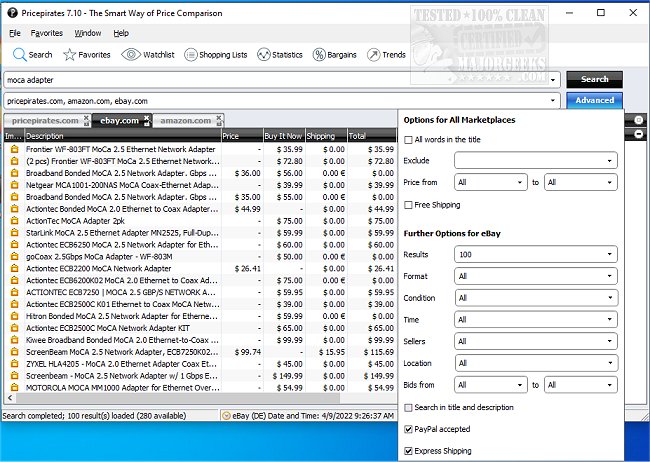Viewport: 650px width, 462px height.
Task: Sort by the Buy It Now column header
Action: (284, 136)
